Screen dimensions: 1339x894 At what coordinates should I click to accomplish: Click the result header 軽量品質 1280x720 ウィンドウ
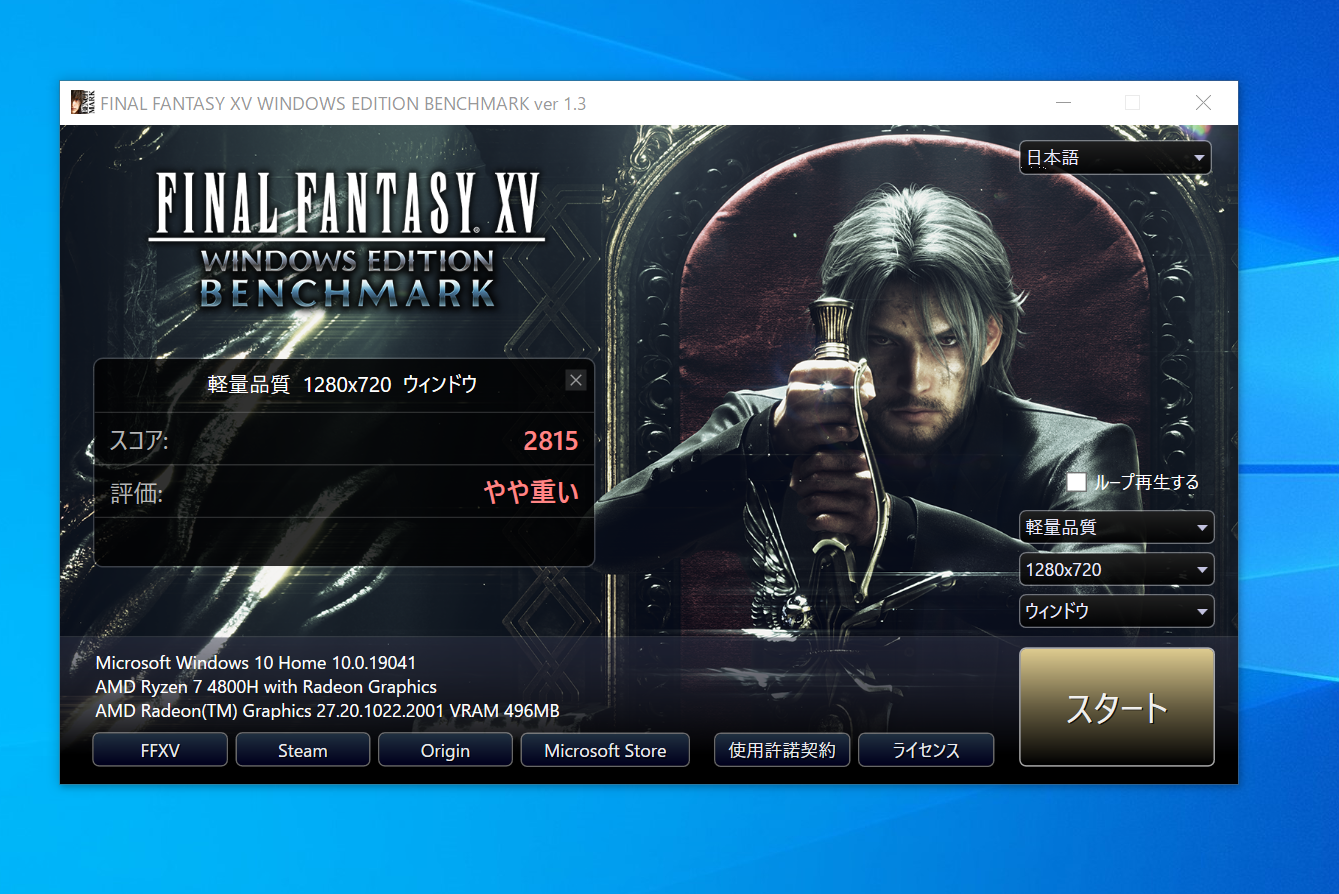342,384
